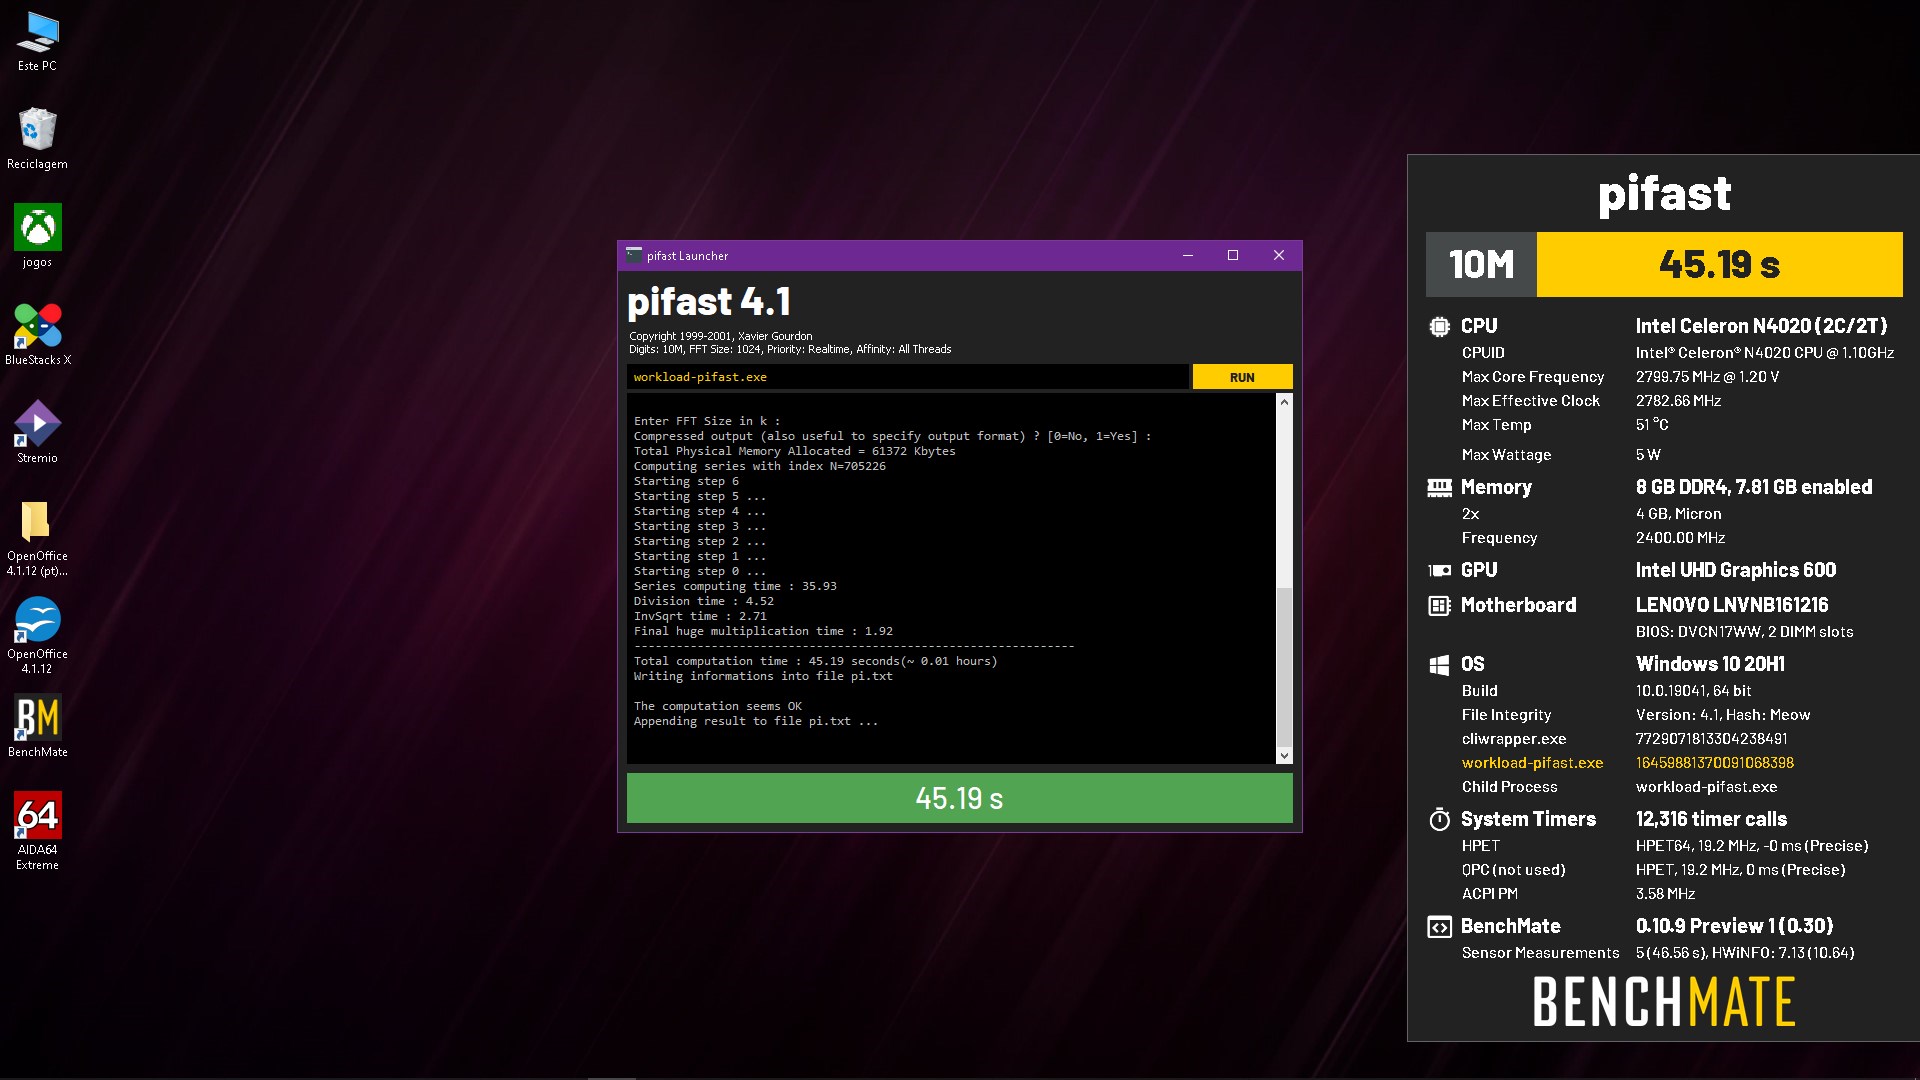This screenshot has width=1920, height=1080.
Task: Click 'Max Temp' 51 °C value
Action: coord(1651,425)
